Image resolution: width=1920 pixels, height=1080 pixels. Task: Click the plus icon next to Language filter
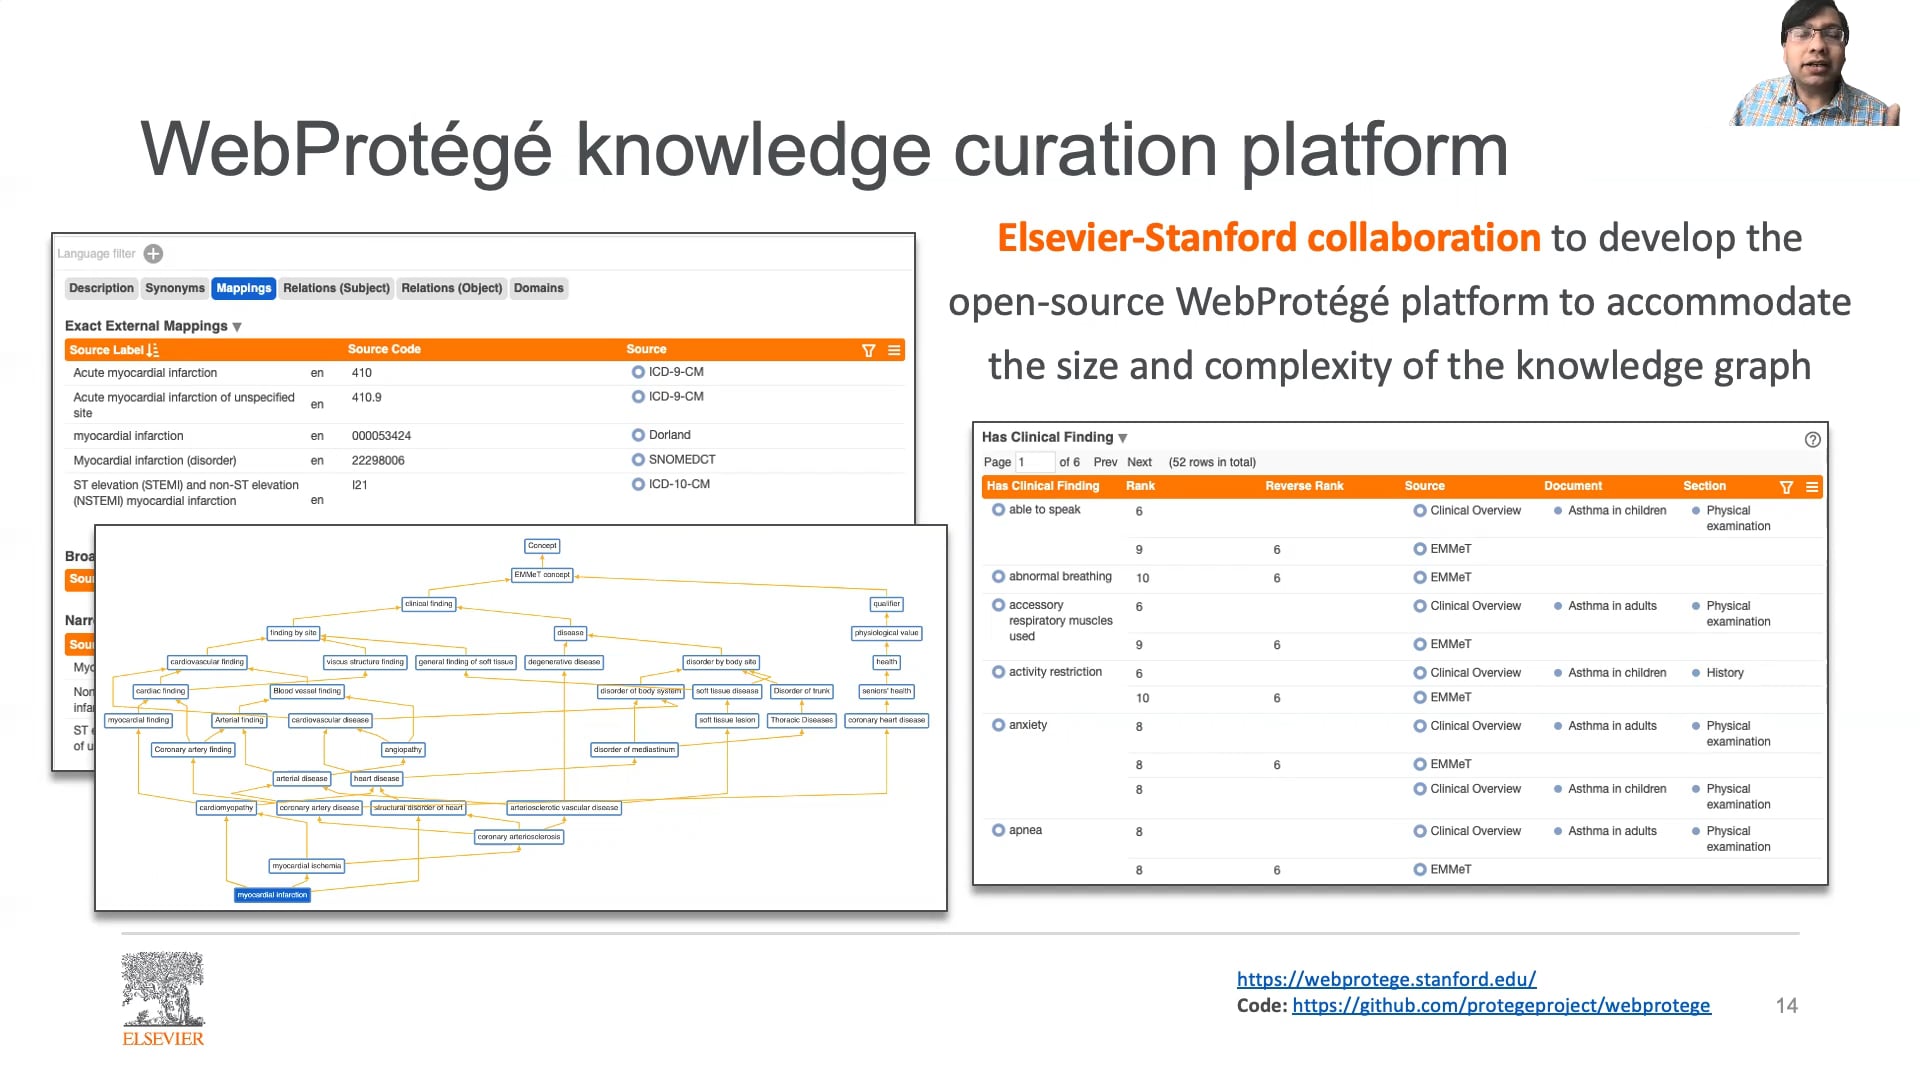coord(153,253)
